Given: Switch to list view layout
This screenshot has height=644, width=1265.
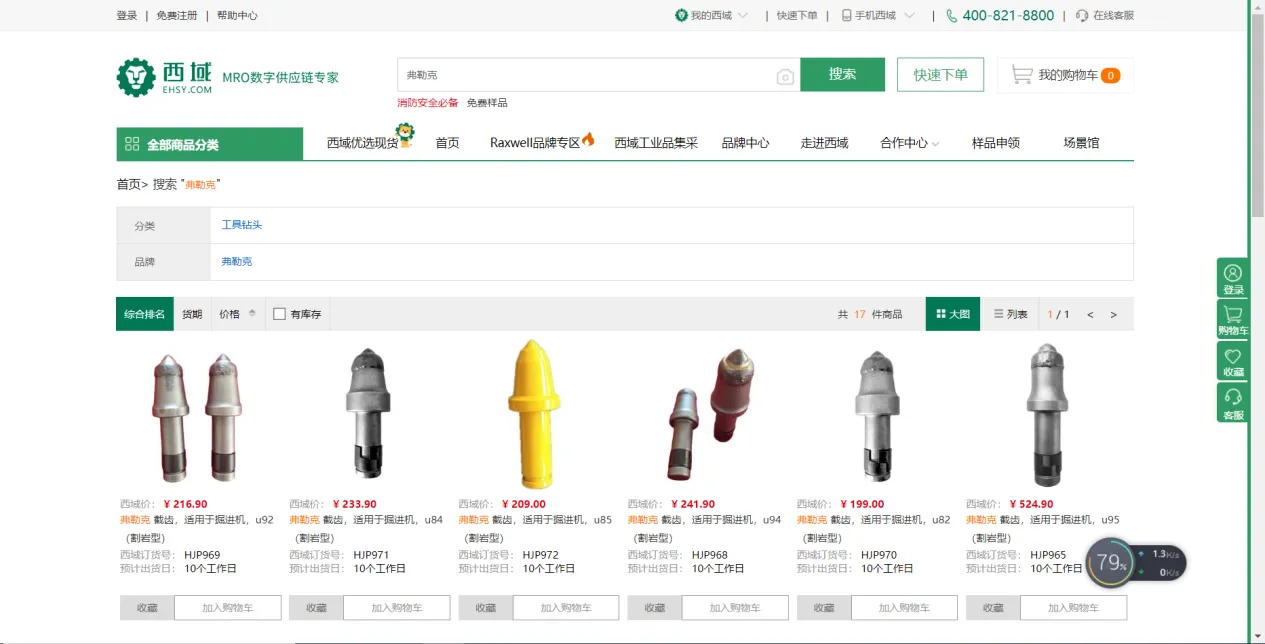Looking at the screenshot, I should (x=1010, y=314).
